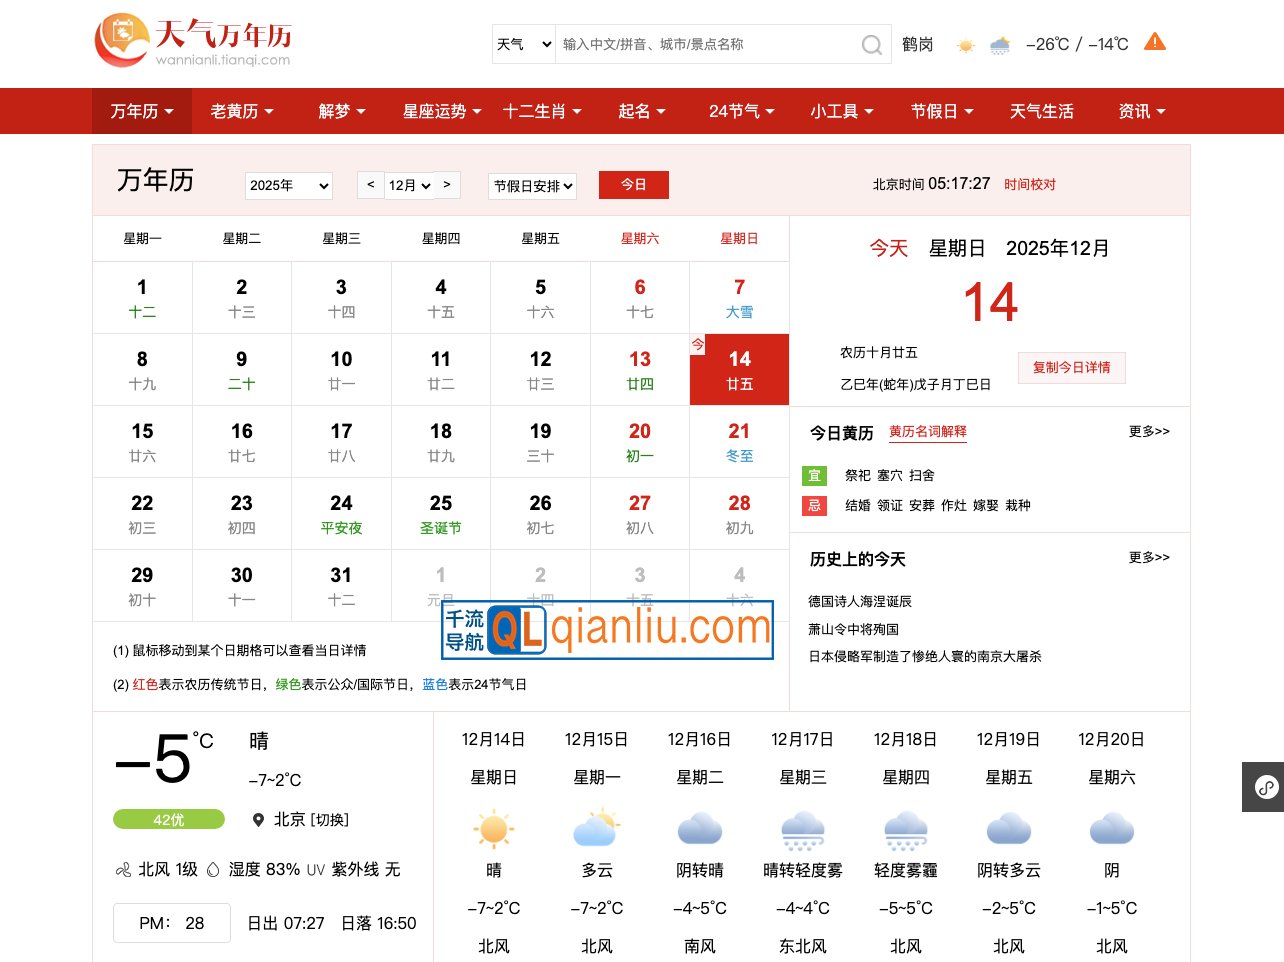Click the 天气万年历 site logo
Screen dimensions: 1284x962
pos(193,42)
